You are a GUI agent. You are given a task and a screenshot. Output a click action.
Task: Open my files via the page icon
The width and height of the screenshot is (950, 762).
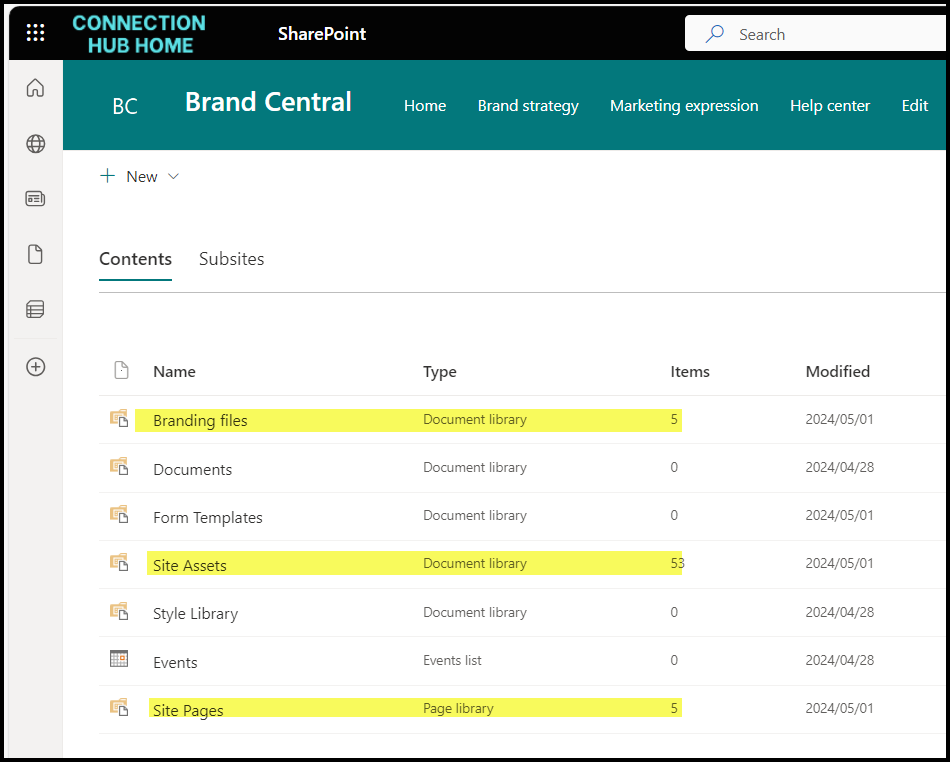(x=35, y=254)
